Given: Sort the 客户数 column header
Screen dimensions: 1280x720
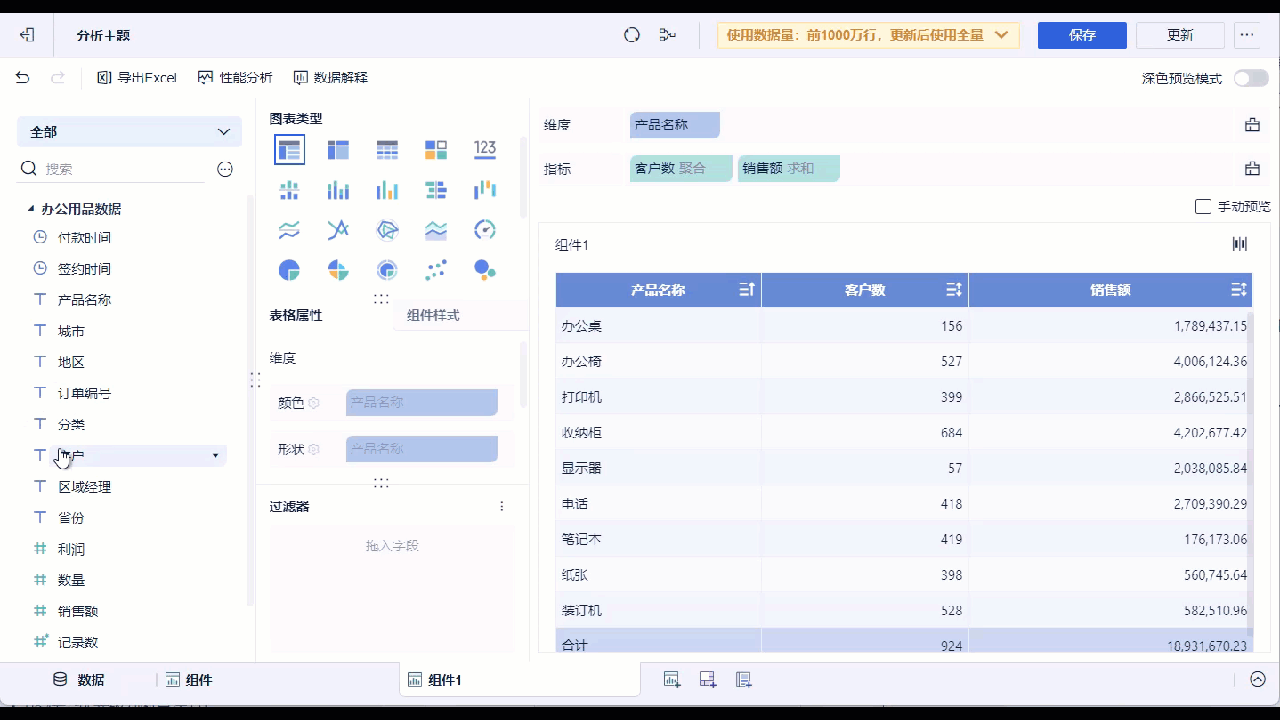Looking at the screenshot, I should coord(954,290).
